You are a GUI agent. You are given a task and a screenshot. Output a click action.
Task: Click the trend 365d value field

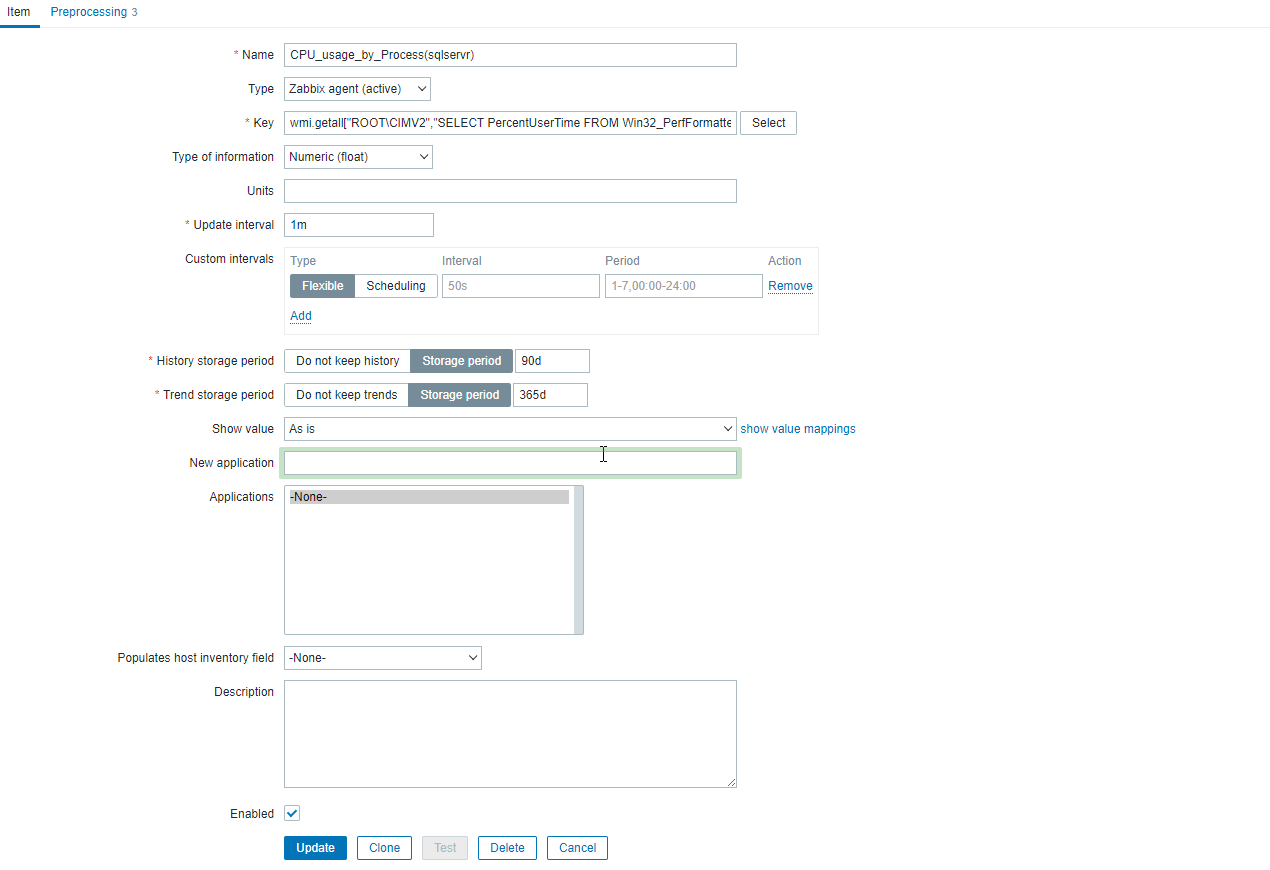[x=550, y=395]
